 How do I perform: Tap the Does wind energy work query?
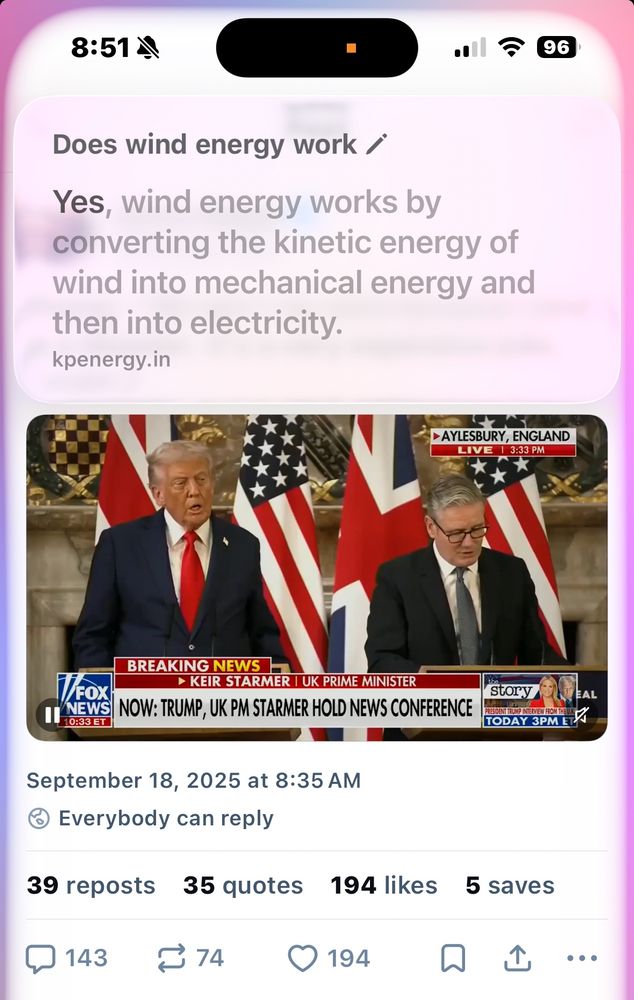pyautogui.click(x=205, y=145)
